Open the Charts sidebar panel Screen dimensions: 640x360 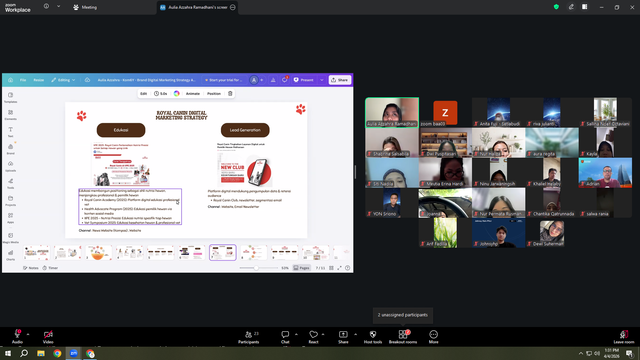click(11, 255)
